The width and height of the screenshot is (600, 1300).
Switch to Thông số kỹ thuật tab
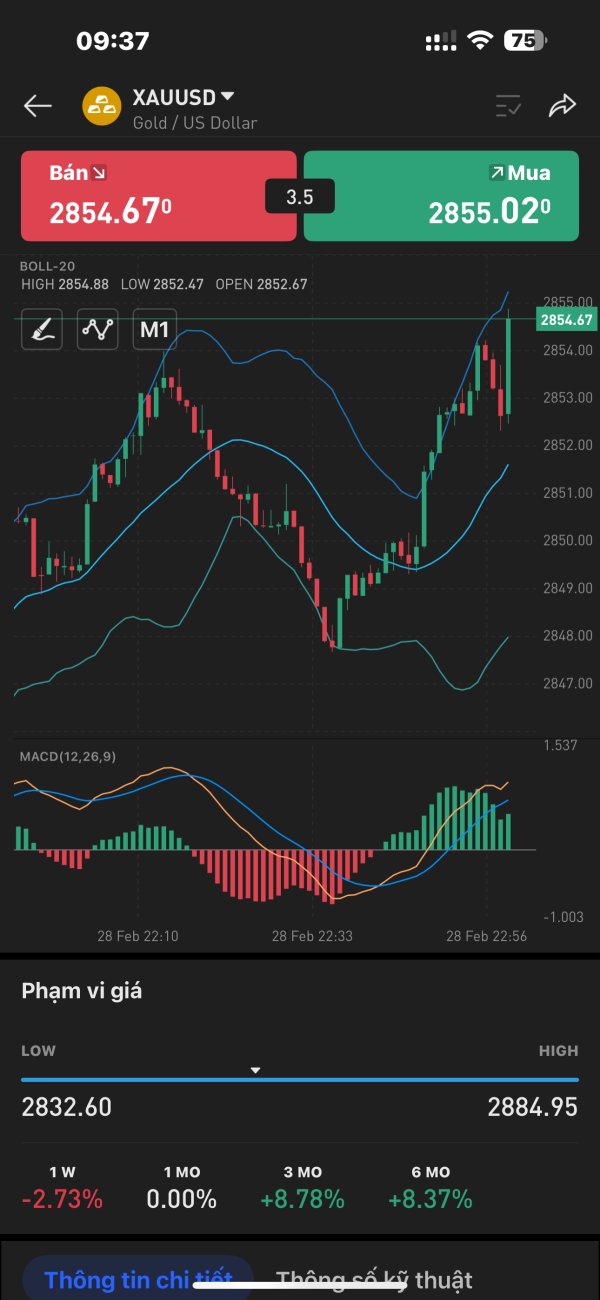[375, 1280]
